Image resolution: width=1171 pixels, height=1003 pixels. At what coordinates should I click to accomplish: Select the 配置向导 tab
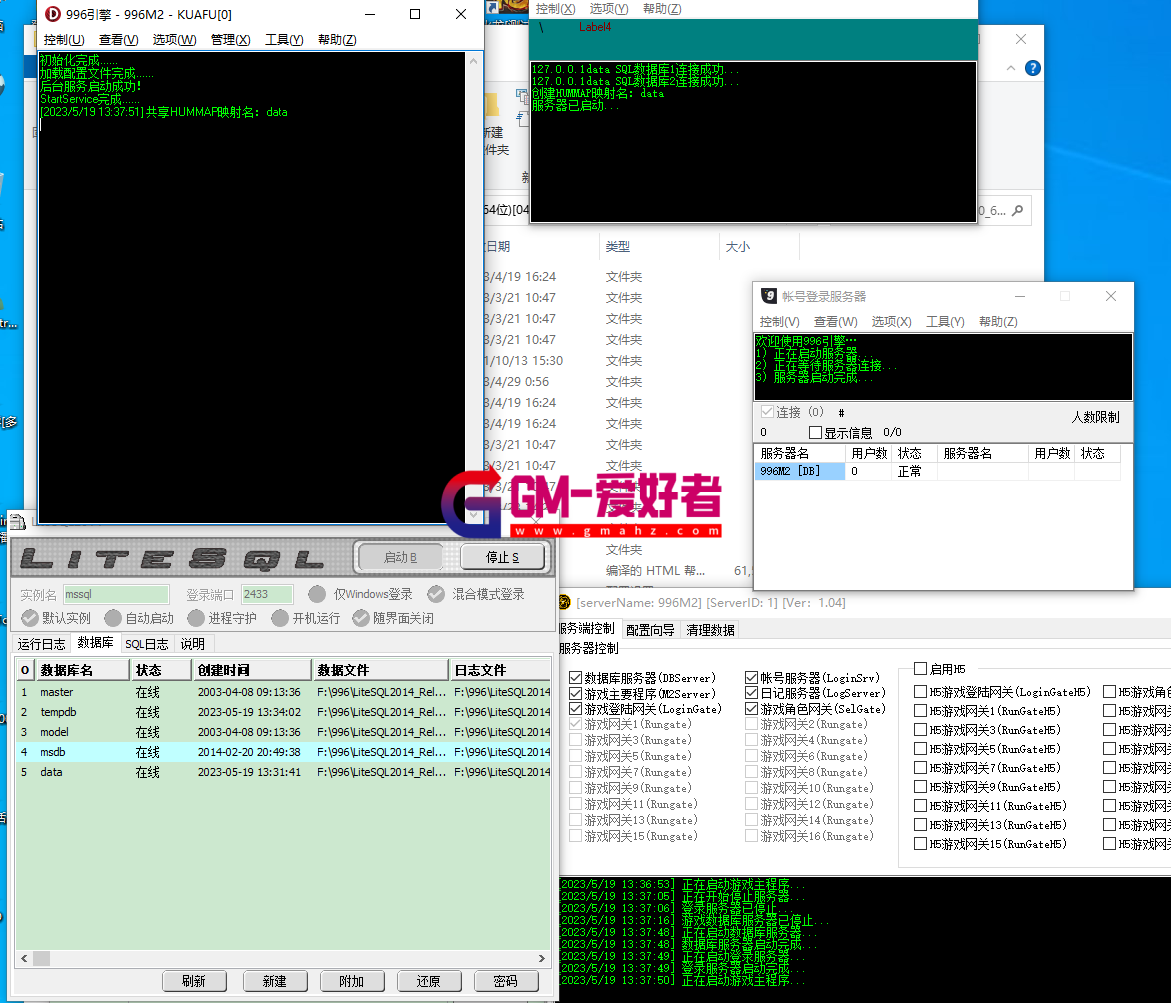tap(650, 630)
